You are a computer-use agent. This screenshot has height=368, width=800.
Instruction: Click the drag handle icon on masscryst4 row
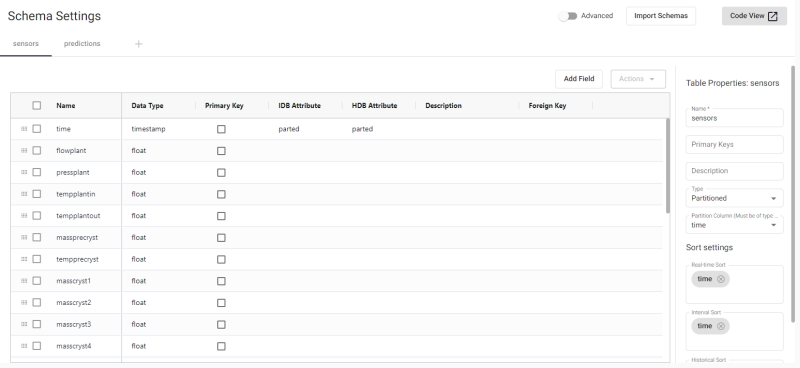(x=24, y=346)
